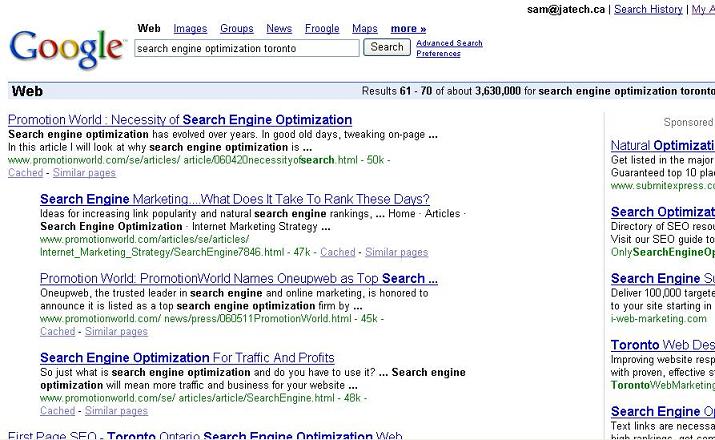This screenshot has height=440, width=715.
Task: Open Cached link for Oneupweb press result
Action: coord(57,331)
